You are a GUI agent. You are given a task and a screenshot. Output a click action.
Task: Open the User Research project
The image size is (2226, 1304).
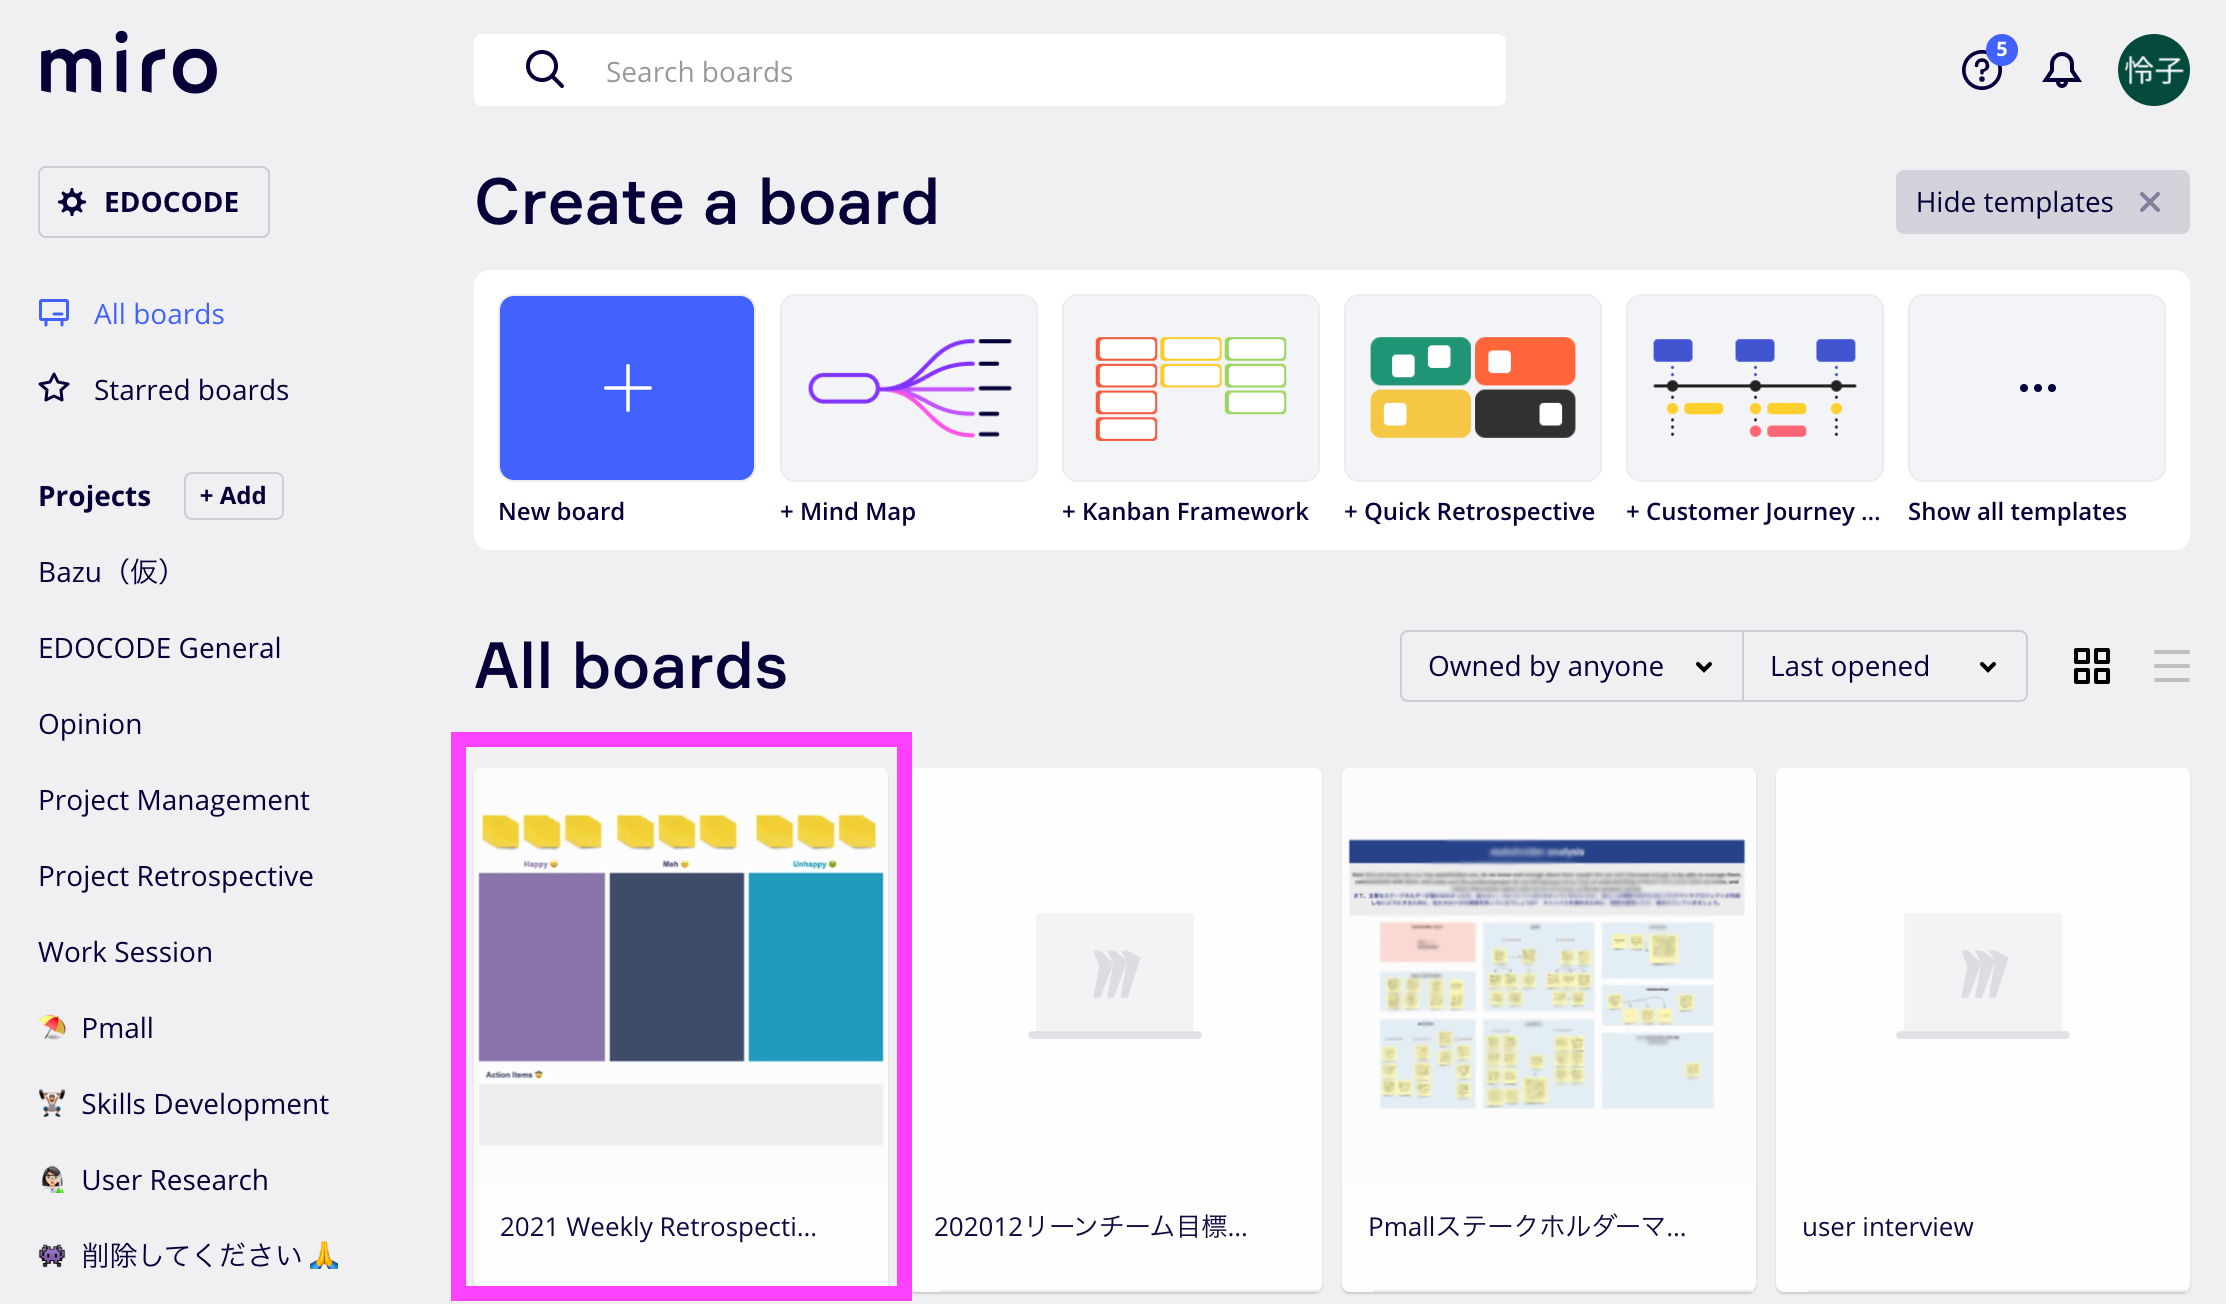point(175,1180)
